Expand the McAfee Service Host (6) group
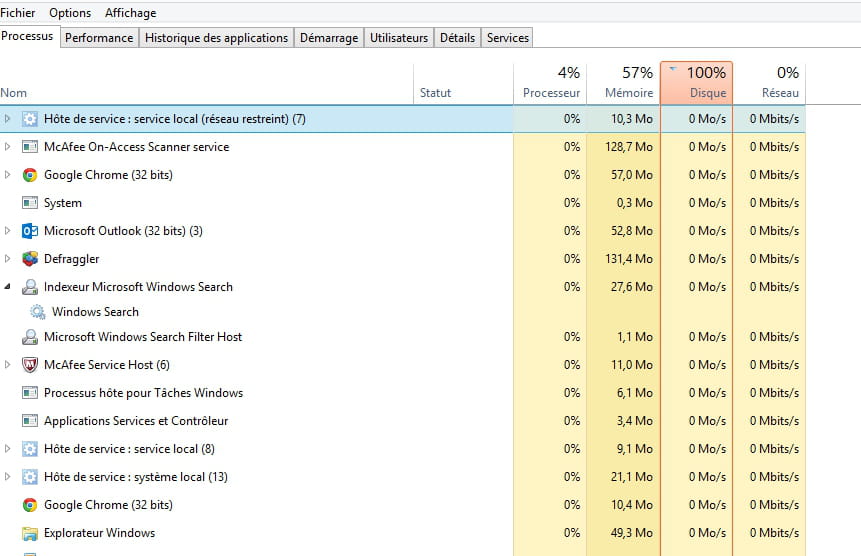The image size is (861, 556). pyautogui.click(x=7, y=364)
